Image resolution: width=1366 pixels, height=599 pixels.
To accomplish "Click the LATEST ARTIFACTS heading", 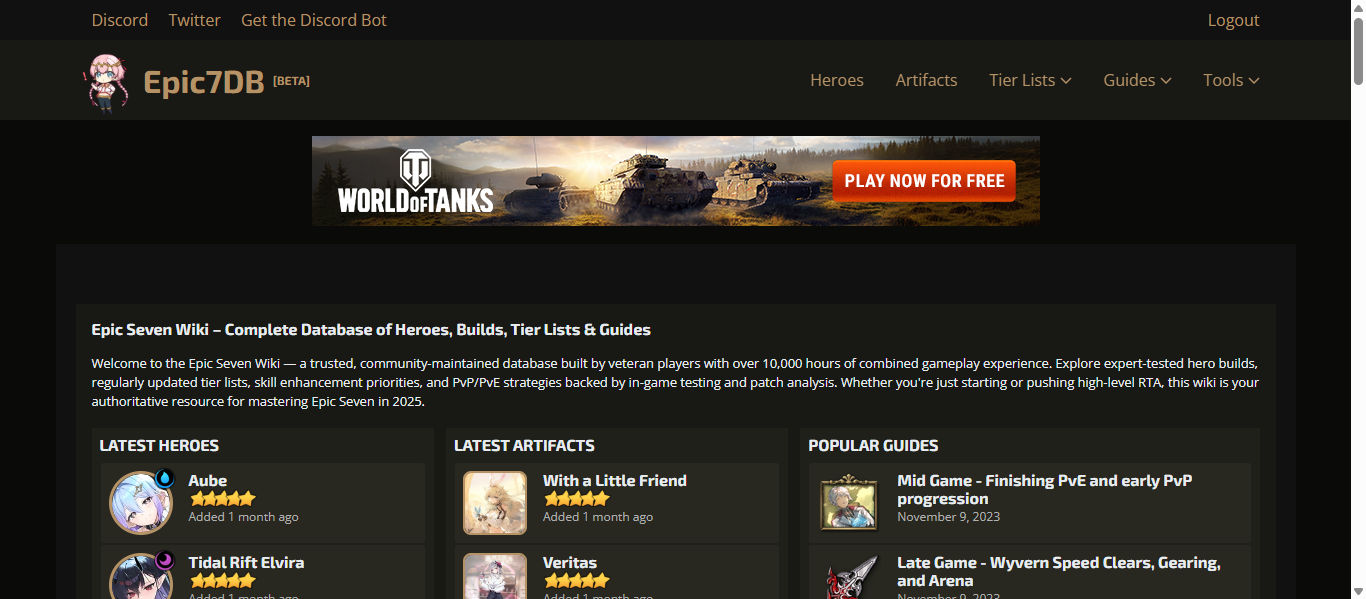I will [x=524, y=446].
